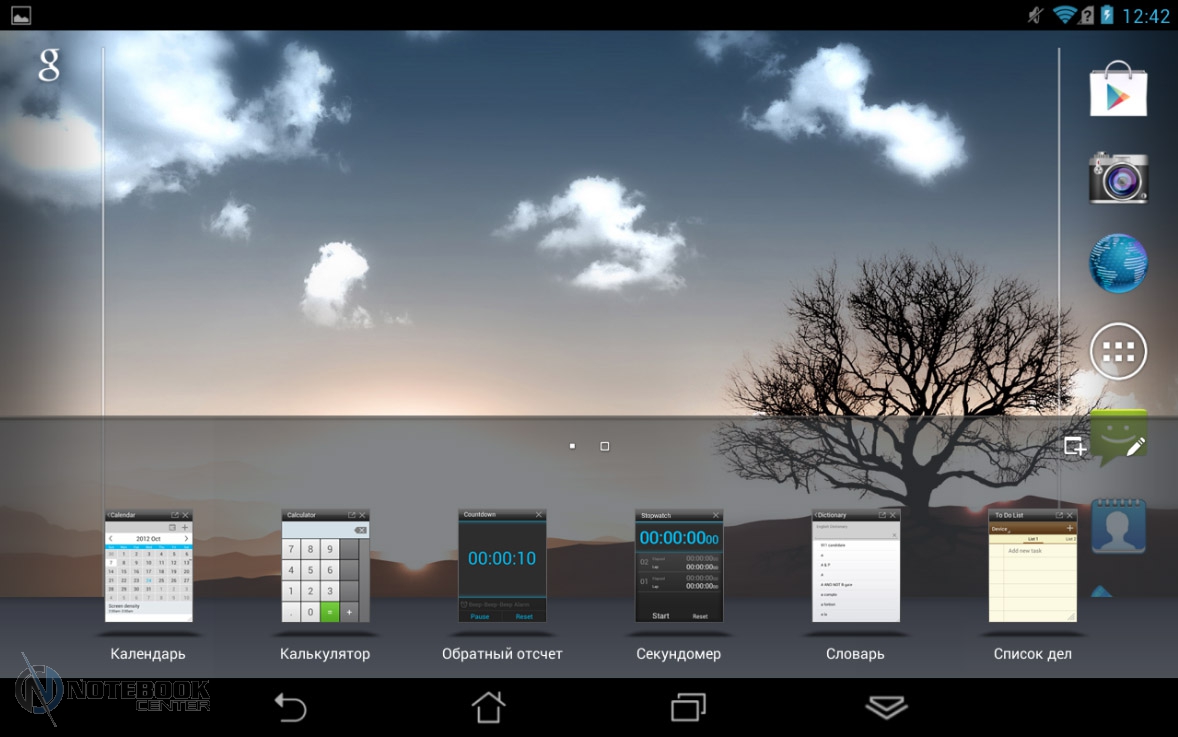Launch the Dictionary thumbnail
This screenshot has height=737, width=1178.
click(856, 566)
